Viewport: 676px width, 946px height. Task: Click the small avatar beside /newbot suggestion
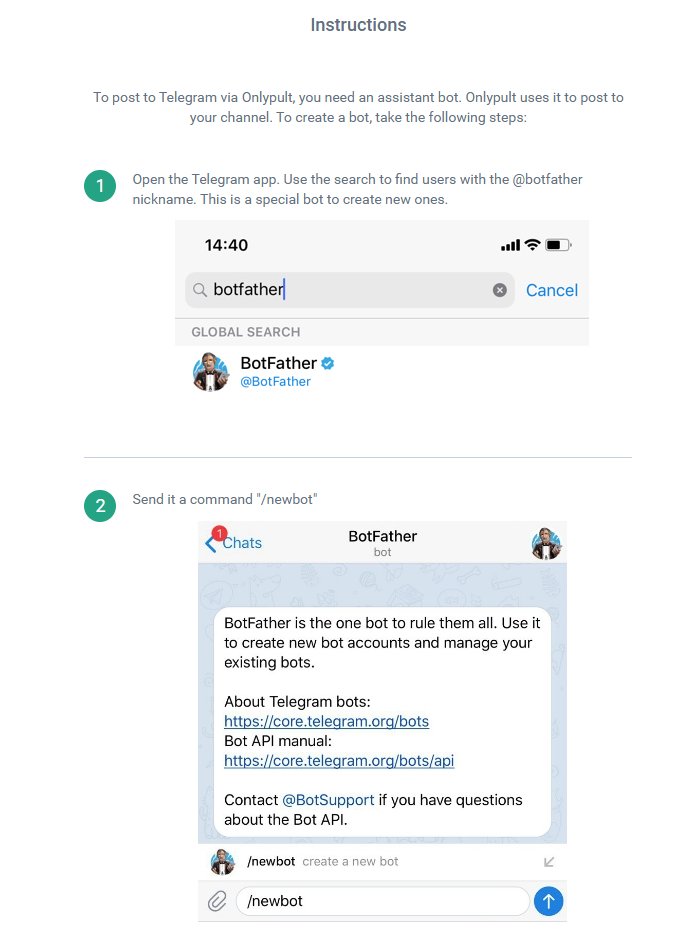coord(222,862)
